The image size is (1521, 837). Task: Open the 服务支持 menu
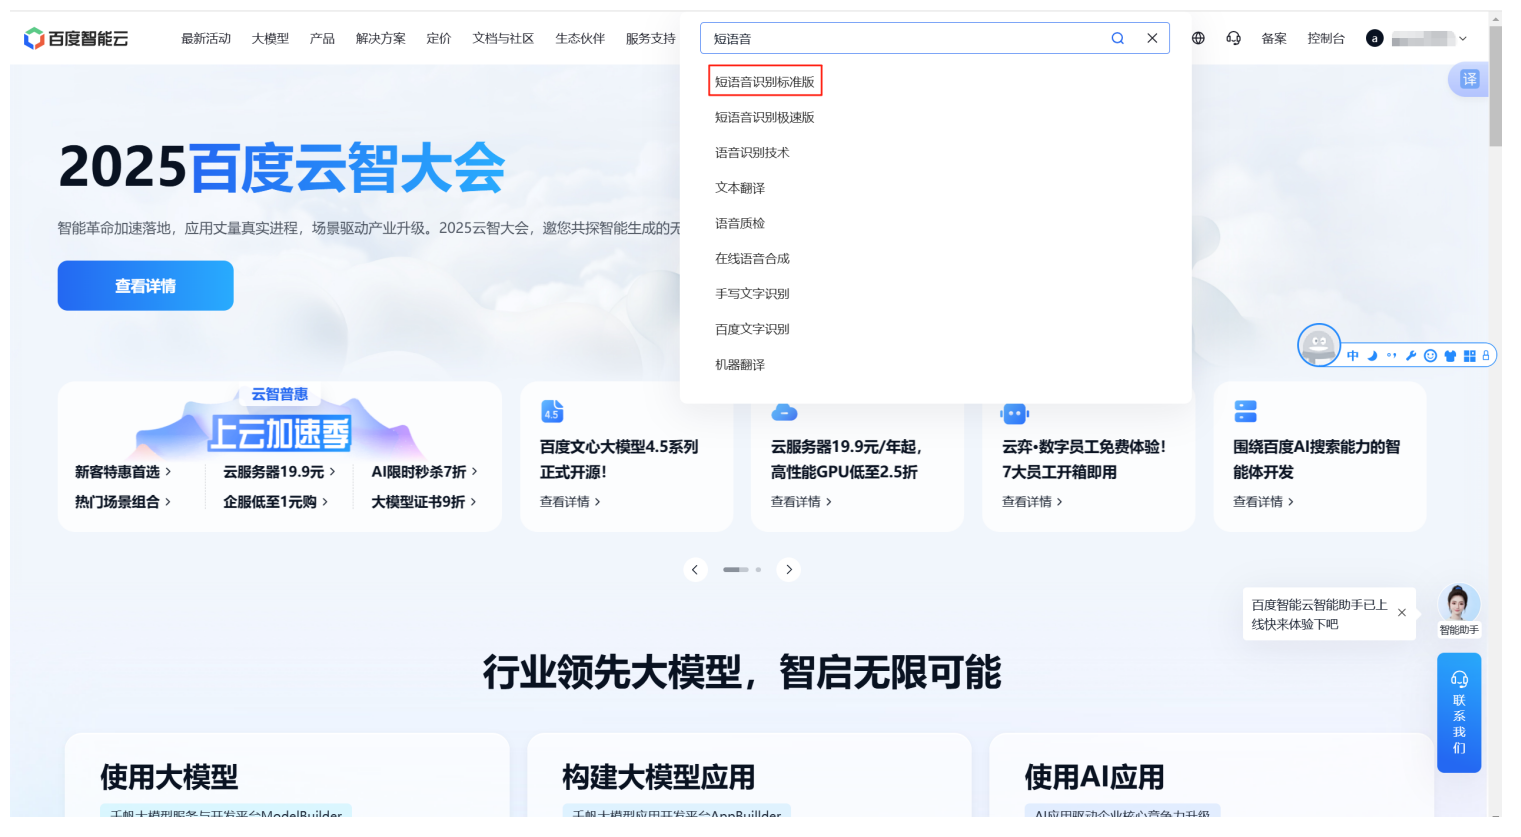coord(651,38)
